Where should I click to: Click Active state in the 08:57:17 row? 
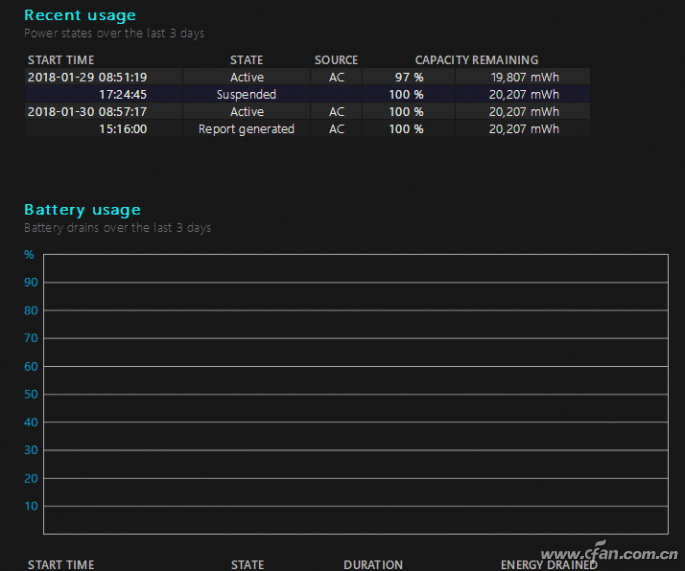[x=247, y=112]
